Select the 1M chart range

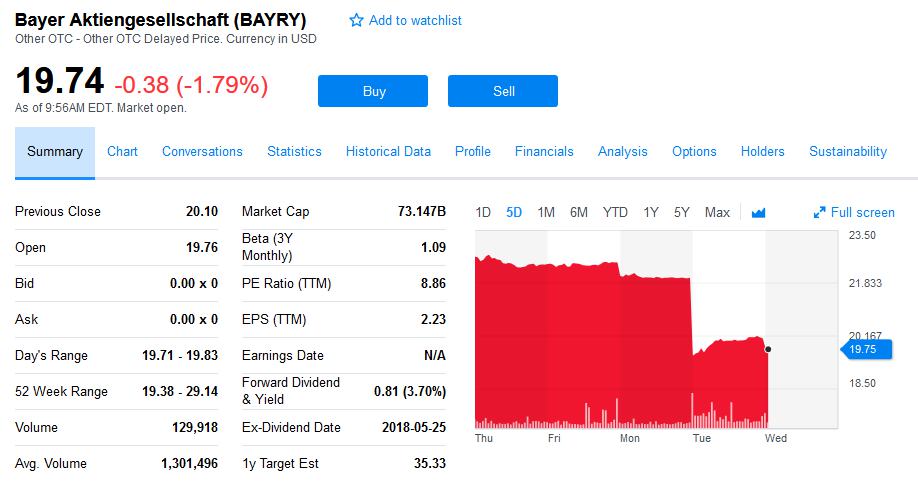pyautogui.click(x=546, y=212)
